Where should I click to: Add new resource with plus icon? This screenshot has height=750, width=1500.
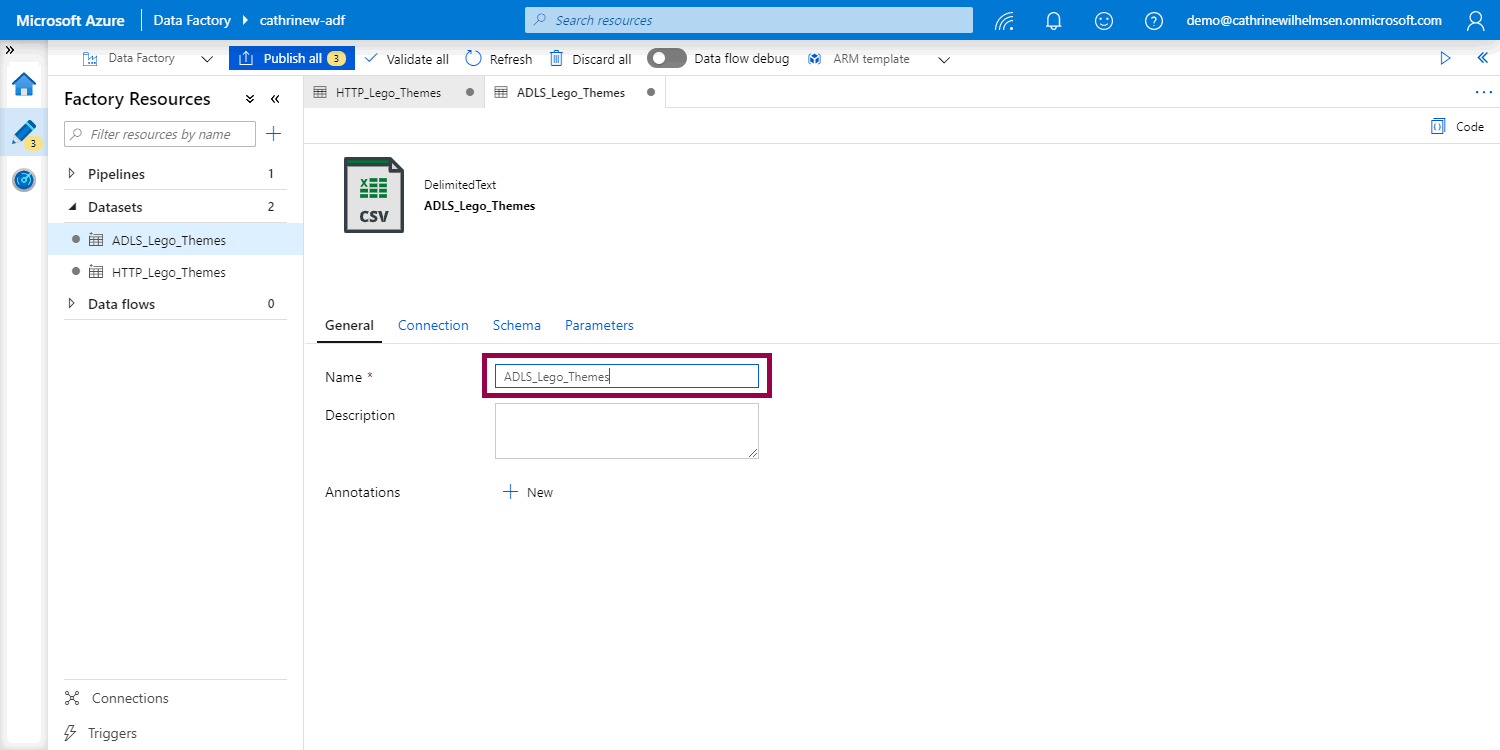point(273,134)
